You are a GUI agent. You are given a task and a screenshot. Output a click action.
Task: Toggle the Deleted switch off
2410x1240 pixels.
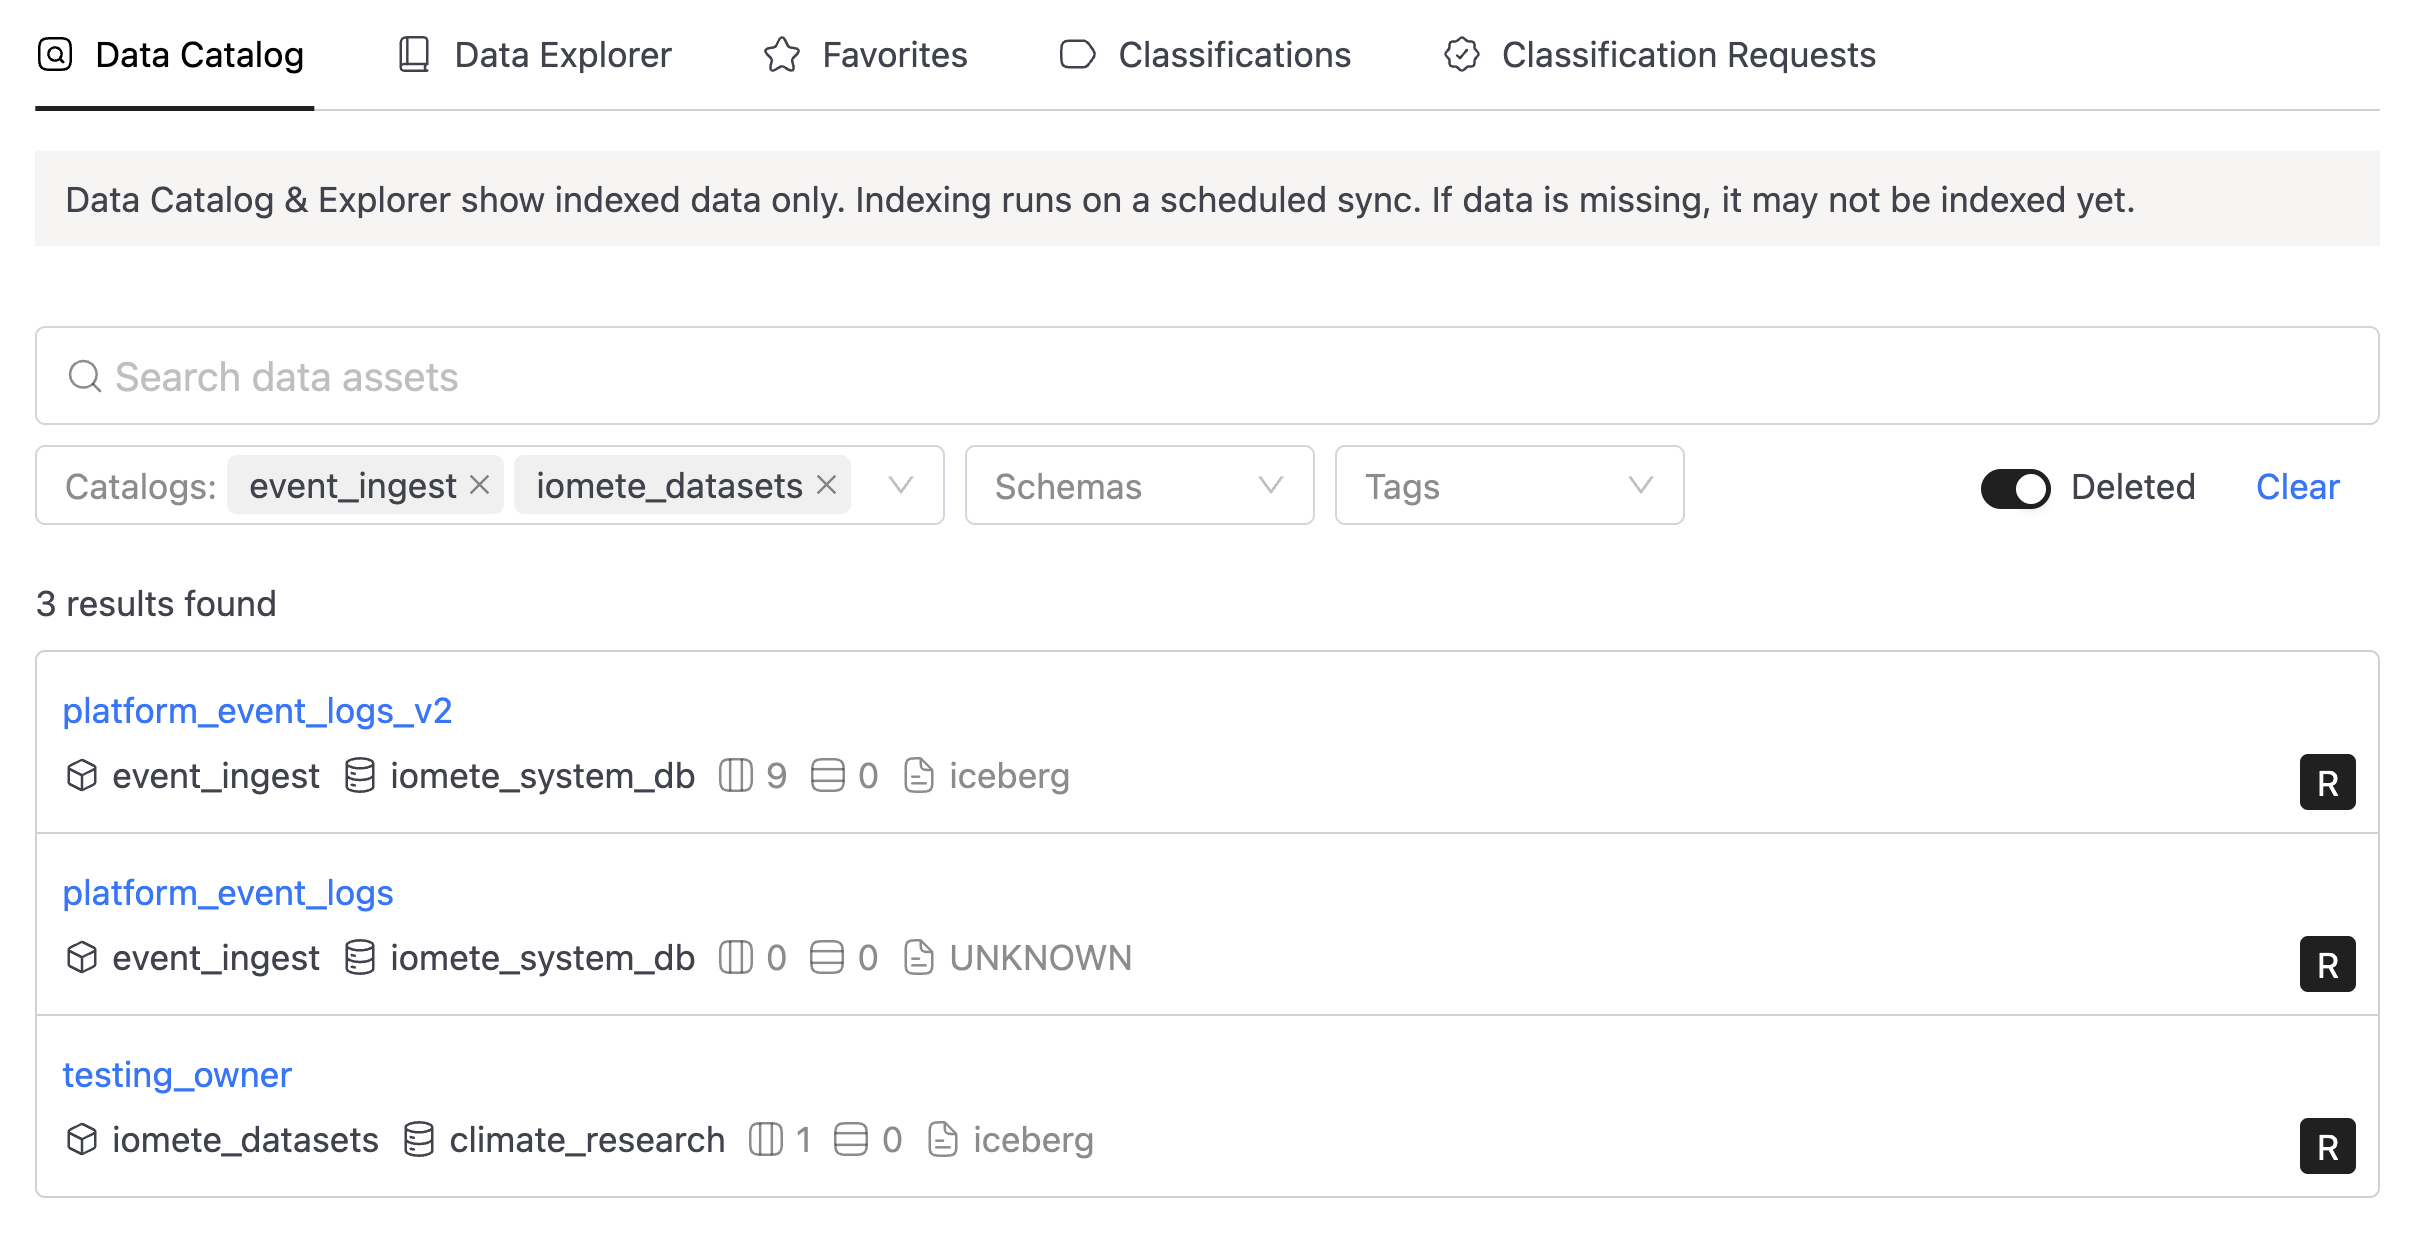pos(2014,488)
